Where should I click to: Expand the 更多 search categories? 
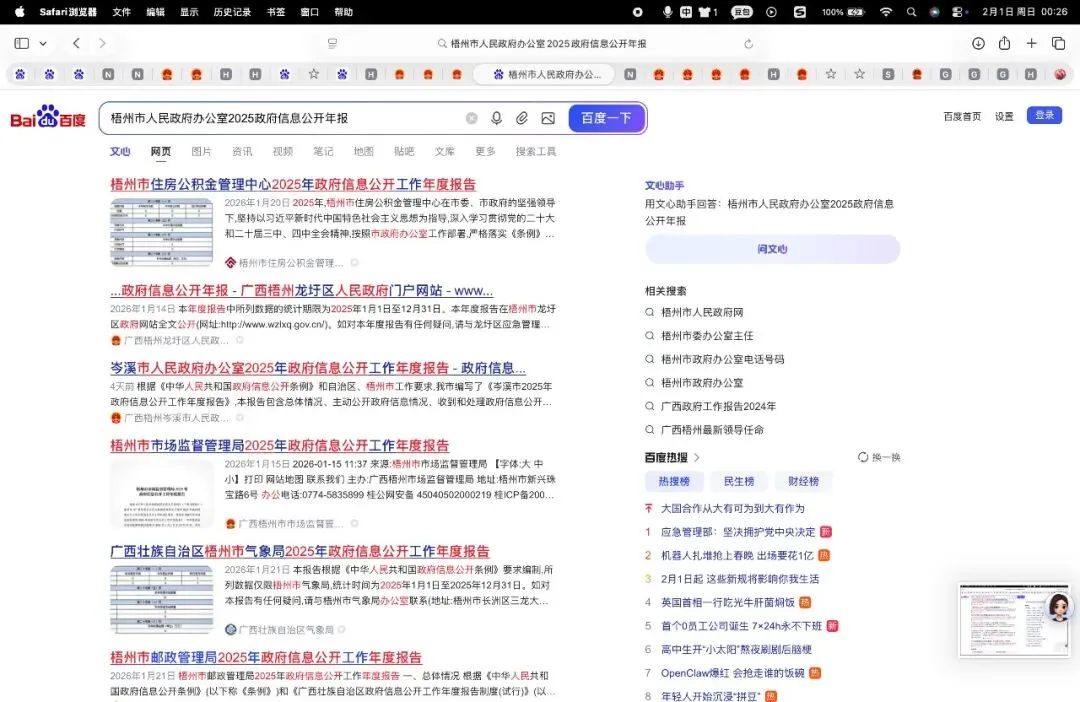pyautogui.click(x=485, y=152)
